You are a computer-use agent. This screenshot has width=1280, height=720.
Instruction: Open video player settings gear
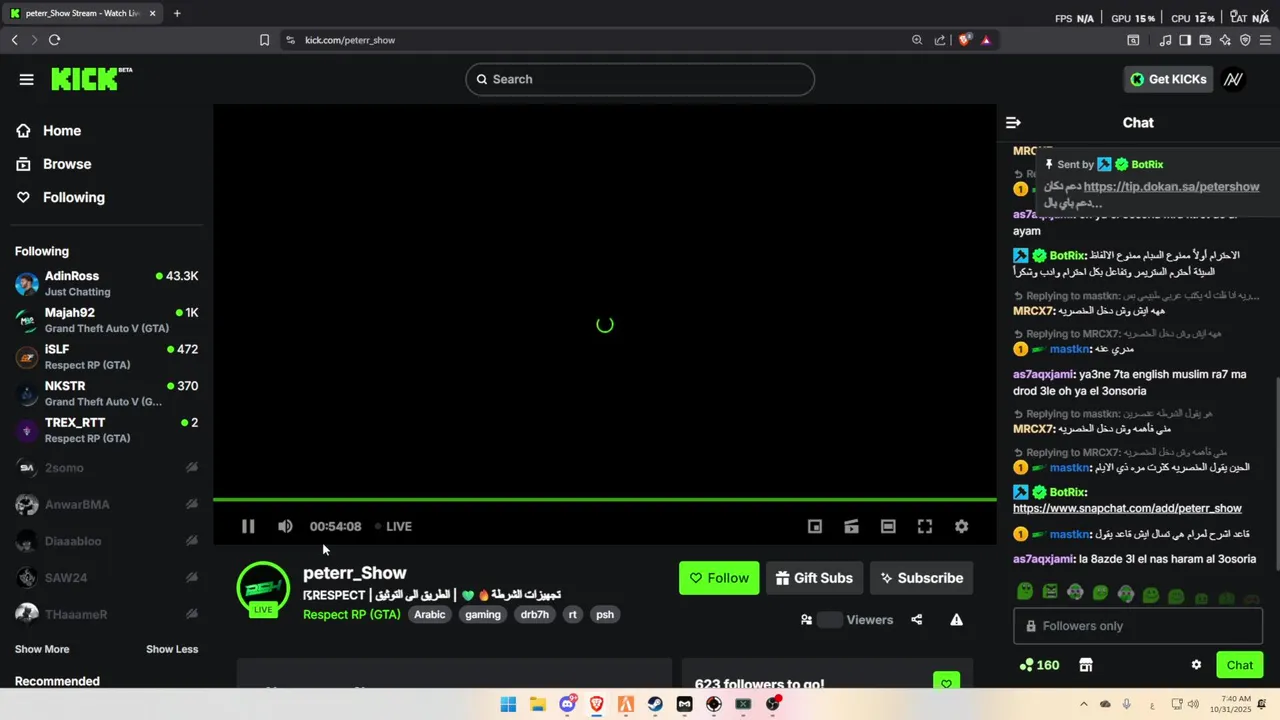(x=961, y=526)
